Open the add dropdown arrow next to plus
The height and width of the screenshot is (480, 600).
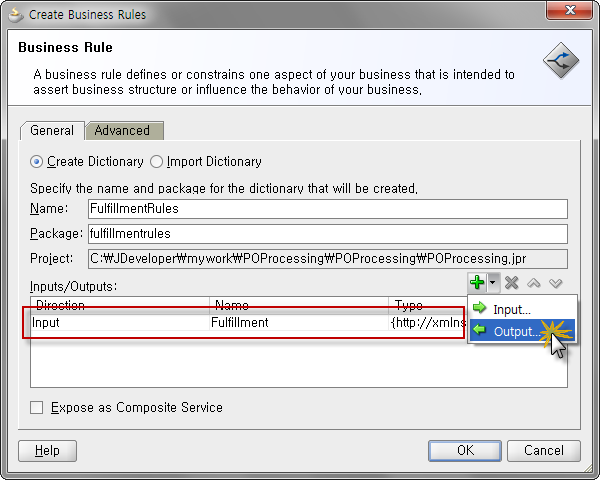click(x=493, y=283)
